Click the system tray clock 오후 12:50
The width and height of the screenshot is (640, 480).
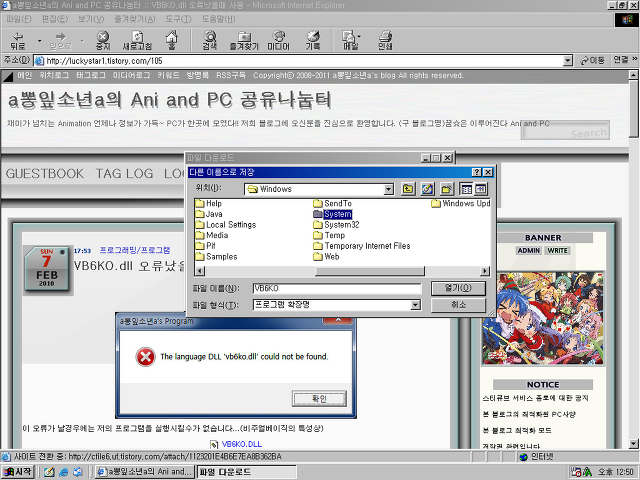click(x=616, y=472)
